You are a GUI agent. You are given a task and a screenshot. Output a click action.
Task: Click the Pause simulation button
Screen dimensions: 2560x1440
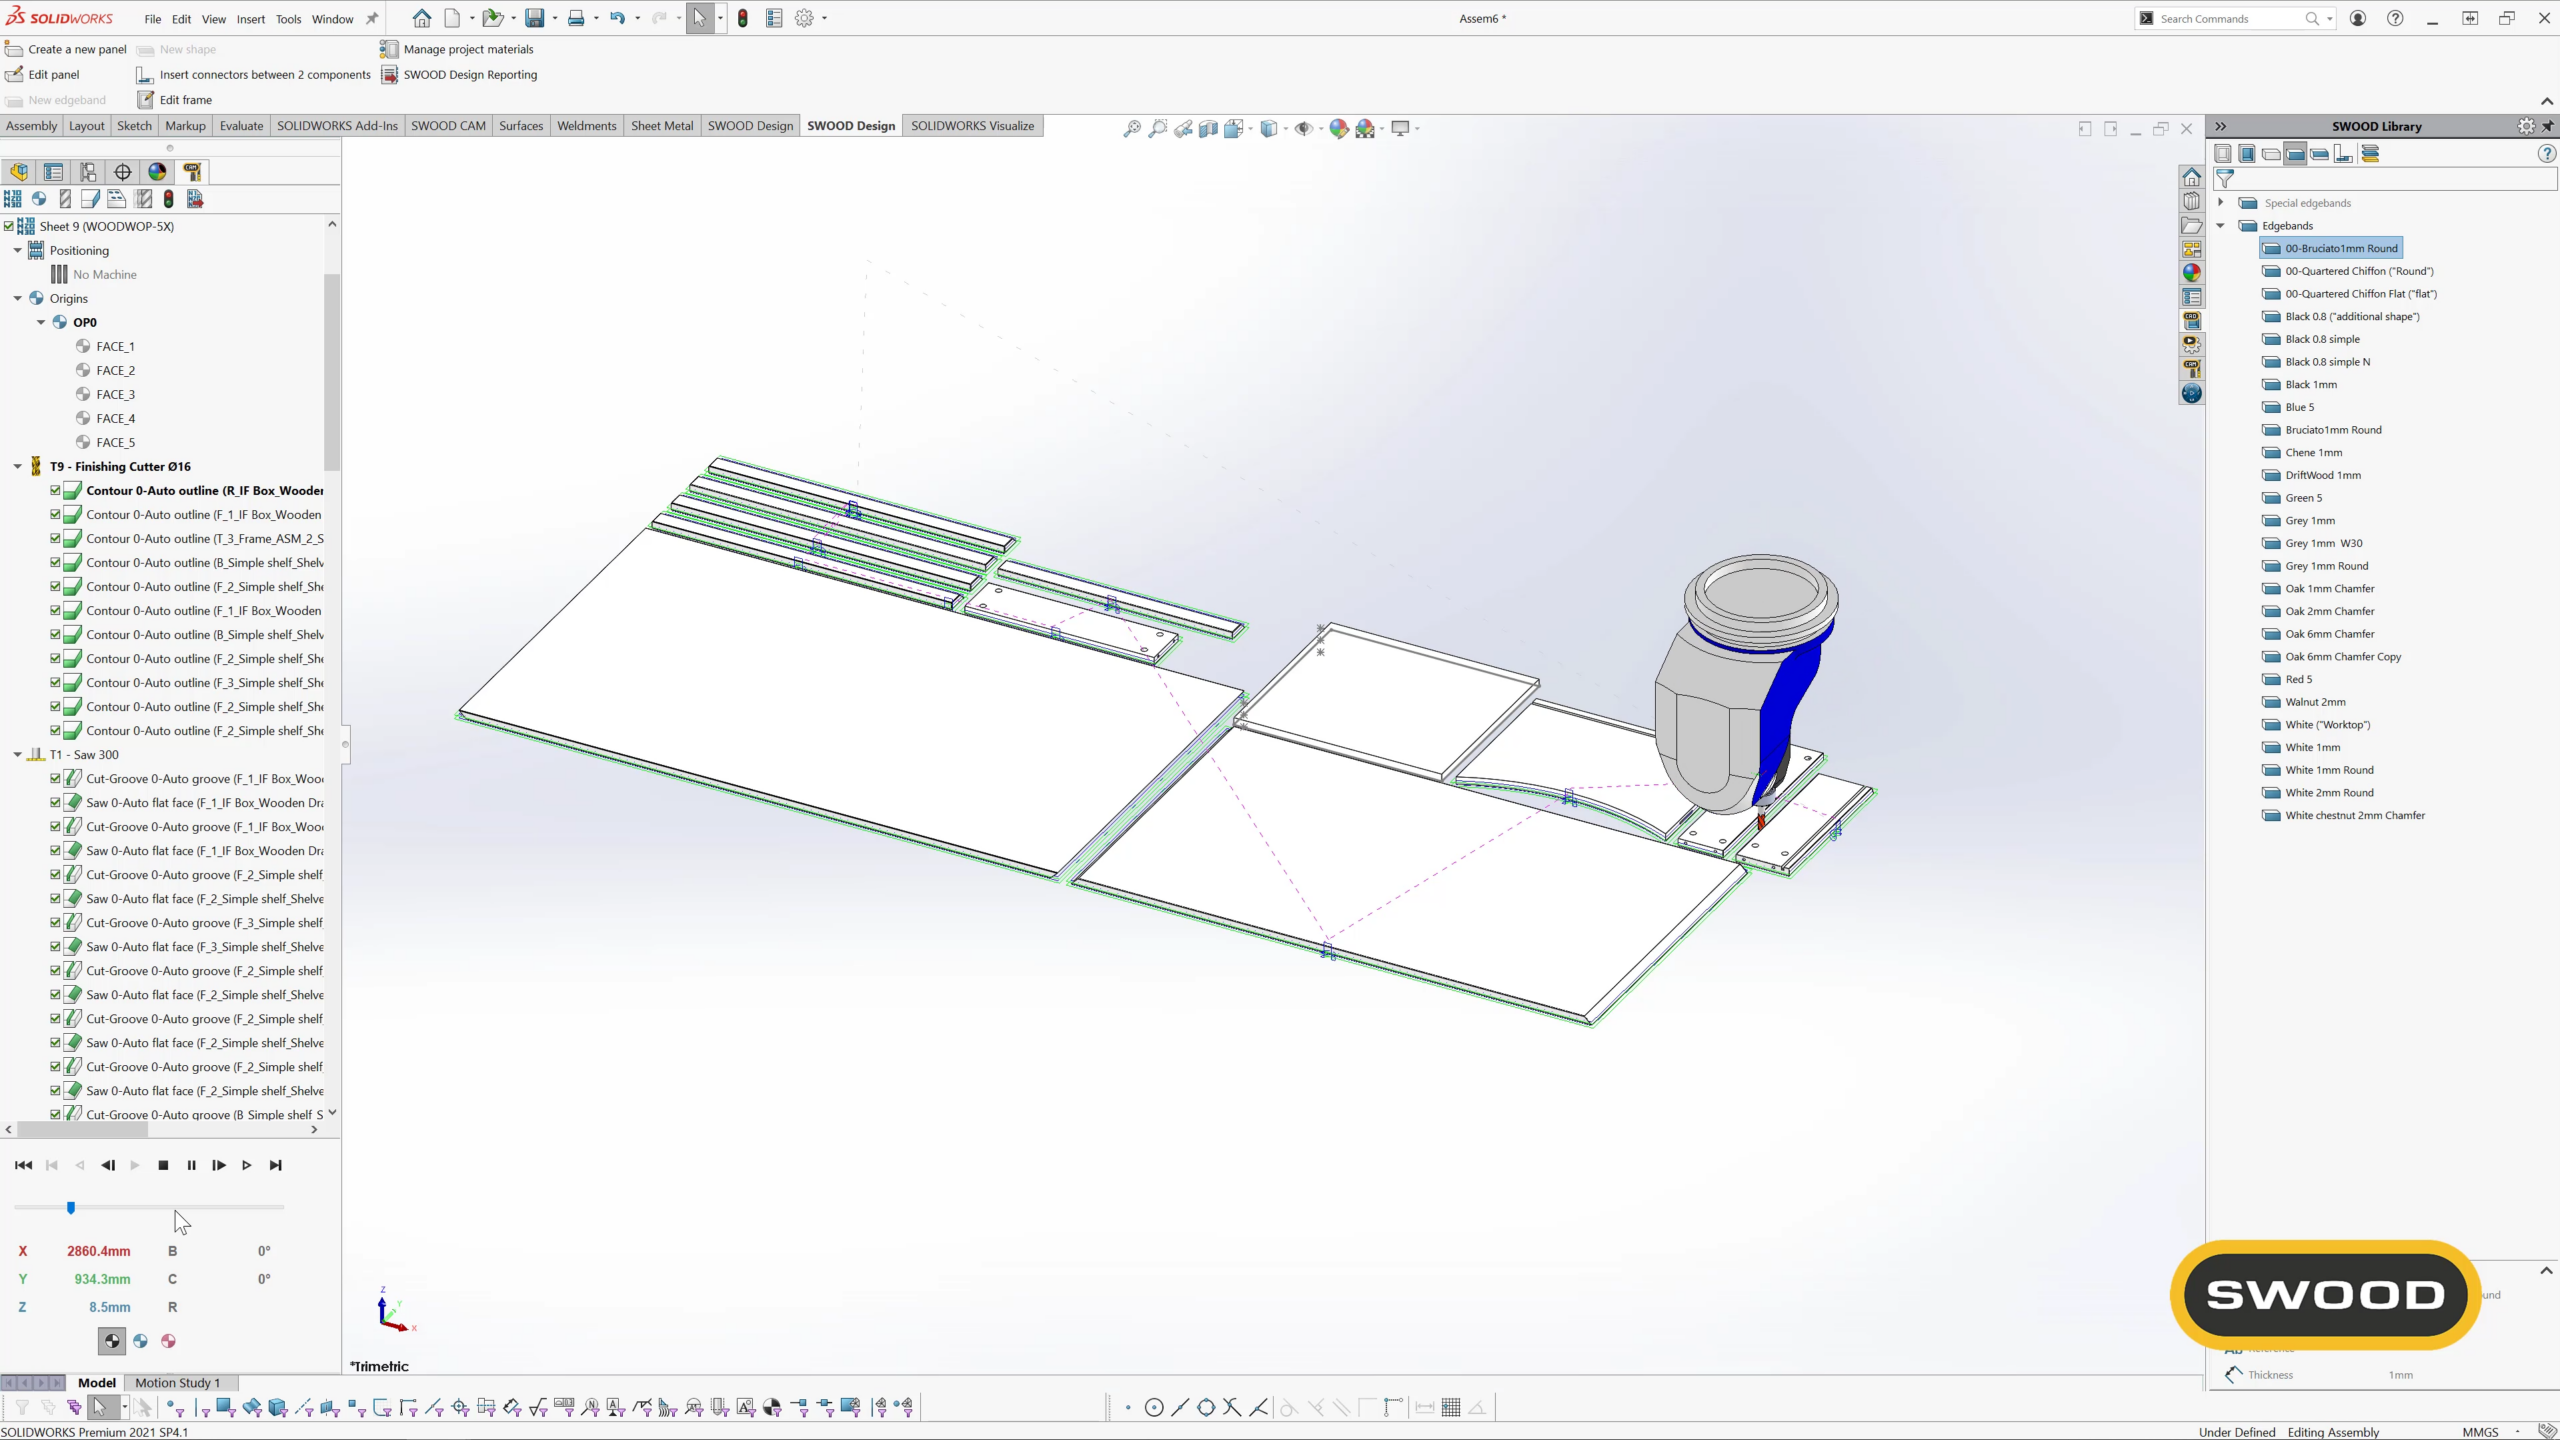click(x=191, y=1165)
